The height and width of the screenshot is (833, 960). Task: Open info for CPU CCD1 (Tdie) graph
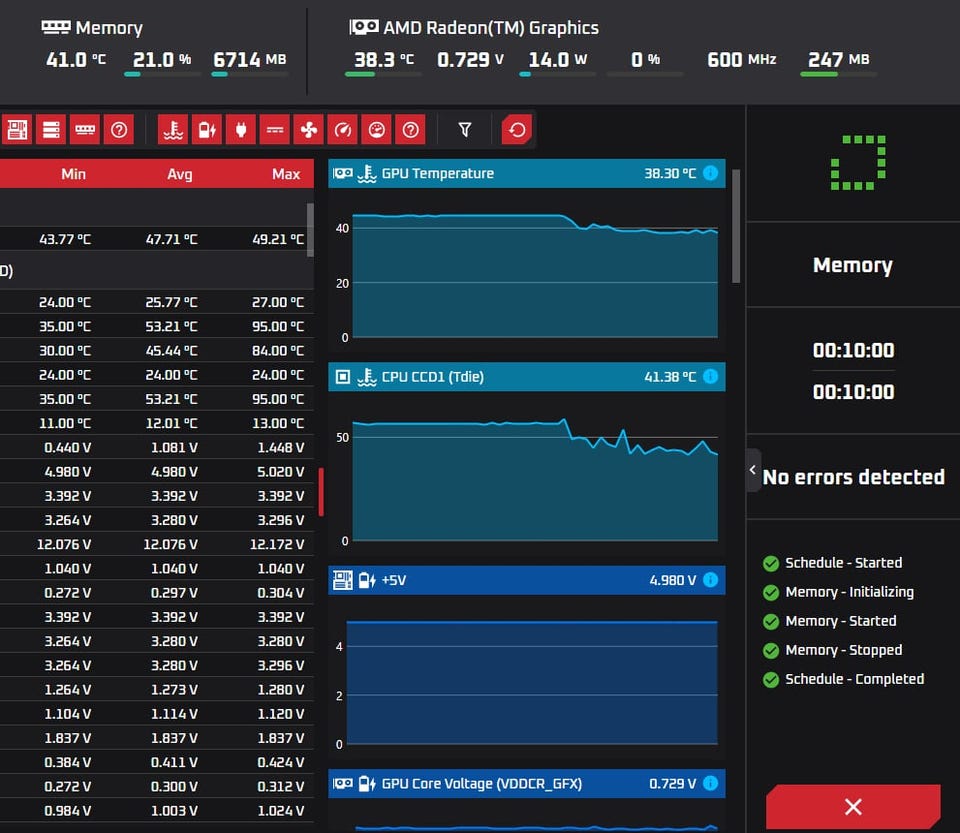(x=710, y=376)
